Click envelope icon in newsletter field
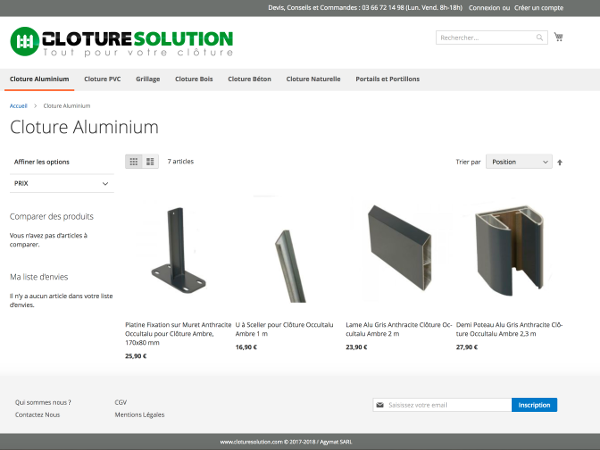The height and width of the screenshot is (450, 600). click(x=380, y=405)
